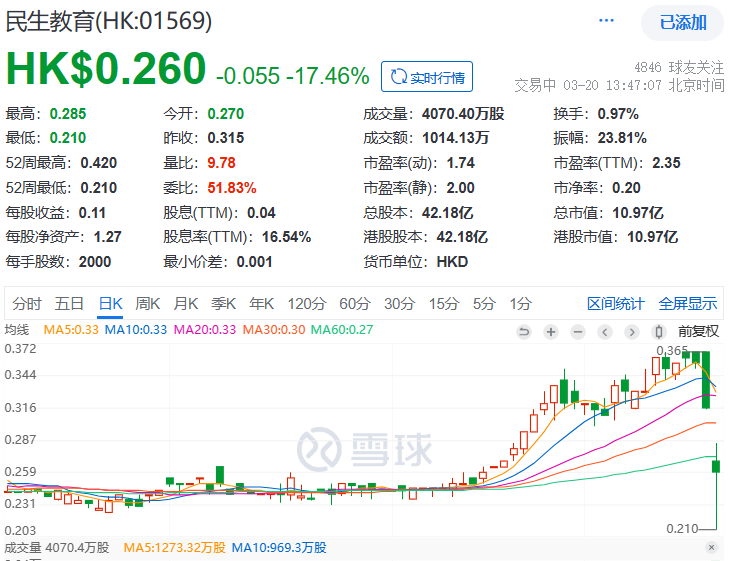Toggle the MA60 moving average line
Viewport: 730px width, 561px height.
341,330
